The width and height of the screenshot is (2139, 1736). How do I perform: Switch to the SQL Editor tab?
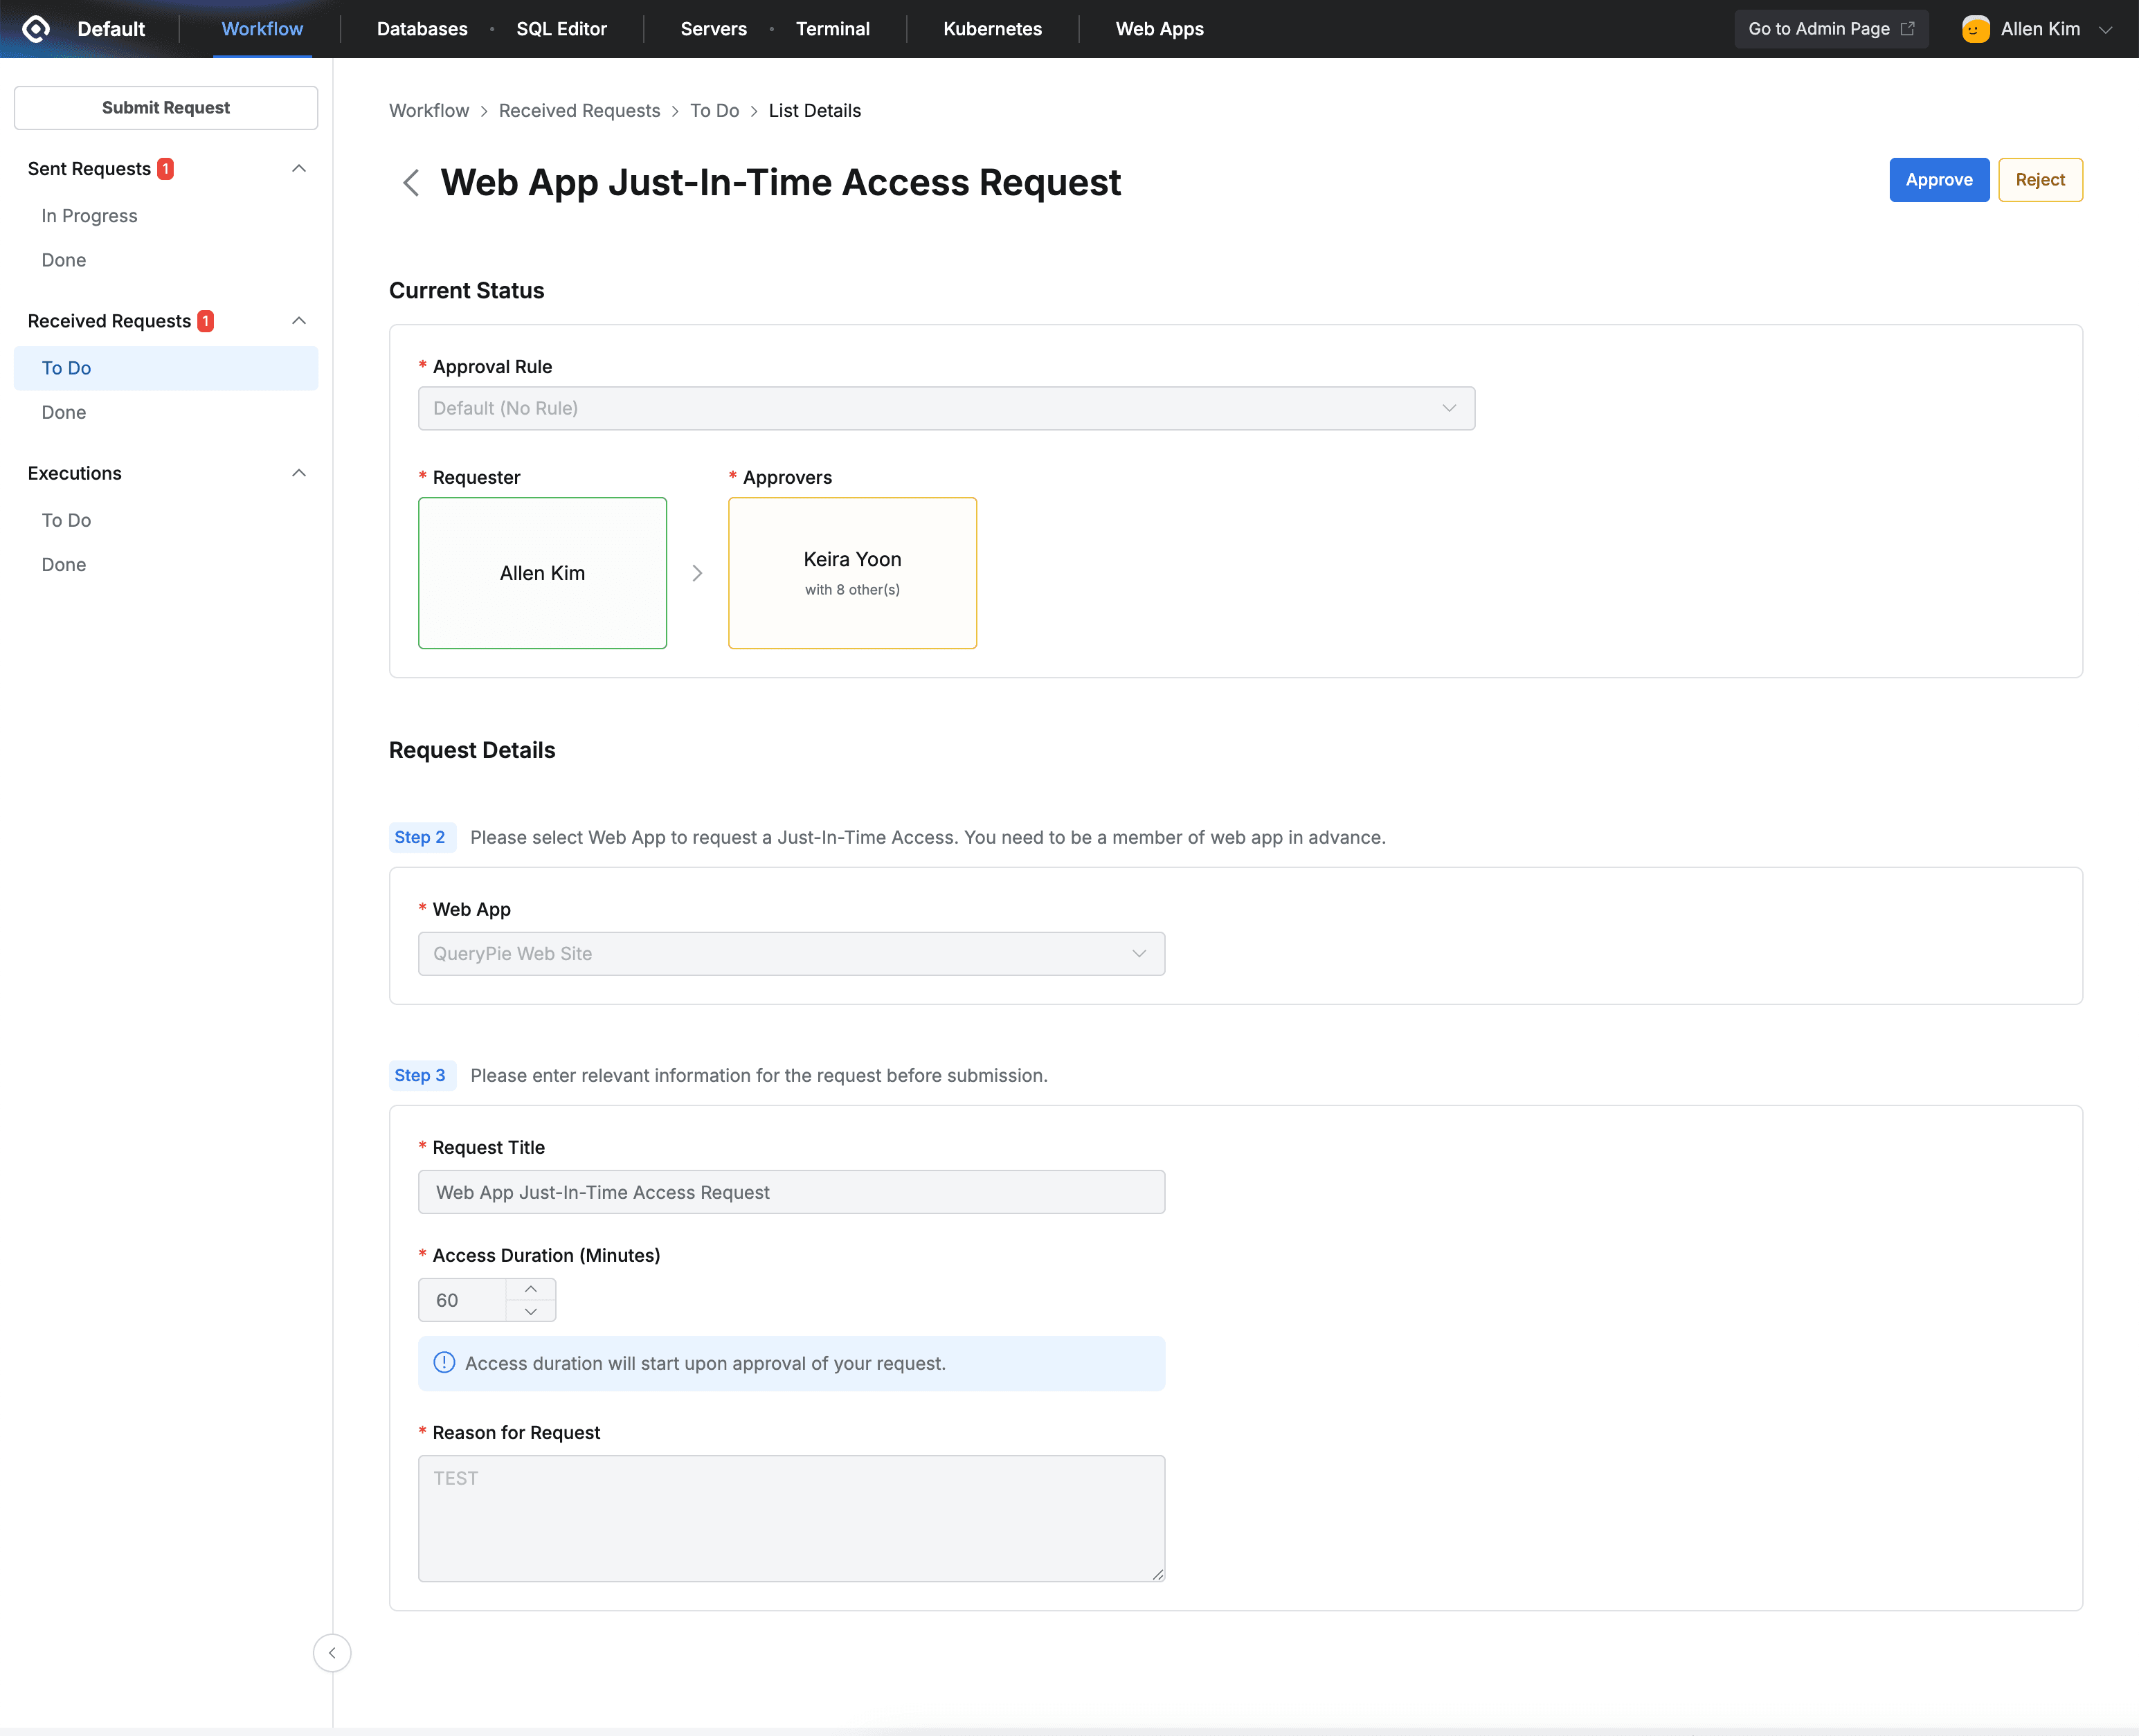click(561, 29)
